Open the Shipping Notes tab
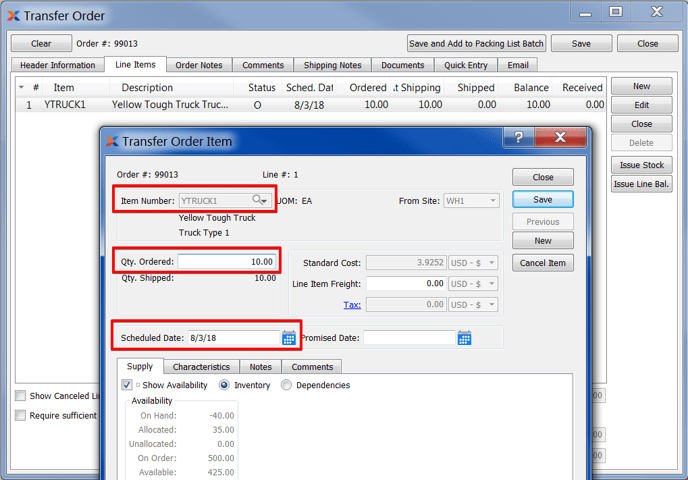688x480 pixels. pos(332,65)
